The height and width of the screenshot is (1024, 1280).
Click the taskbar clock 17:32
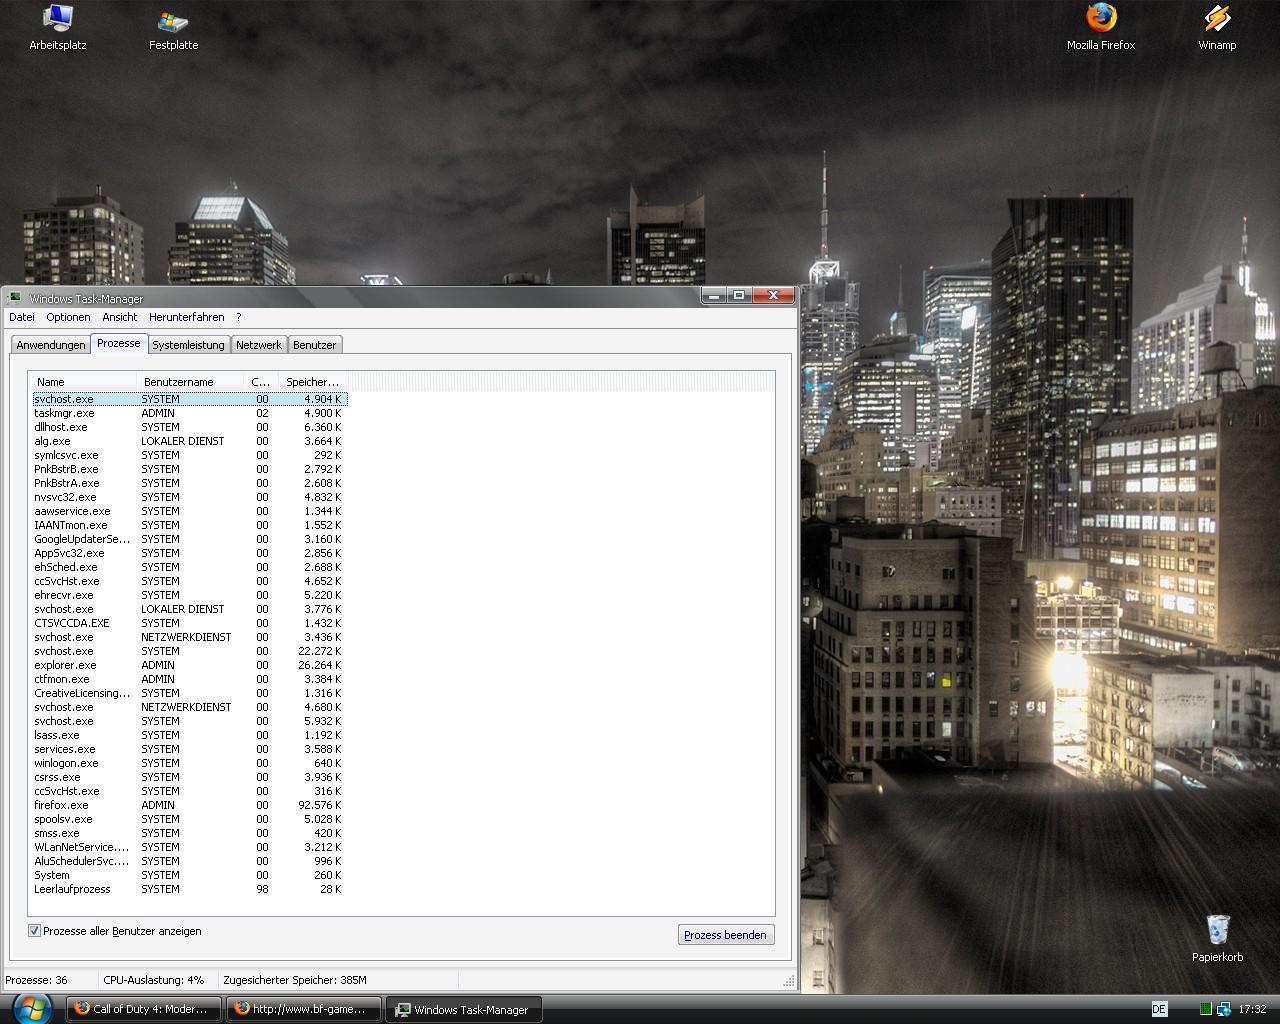pos(1252,1009)
